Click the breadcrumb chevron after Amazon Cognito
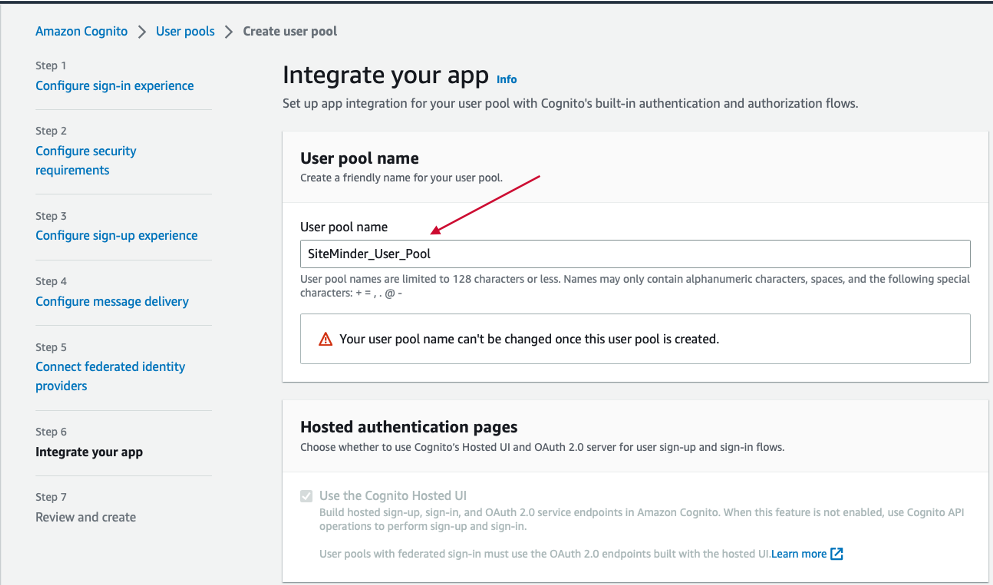 pos(142,32)
